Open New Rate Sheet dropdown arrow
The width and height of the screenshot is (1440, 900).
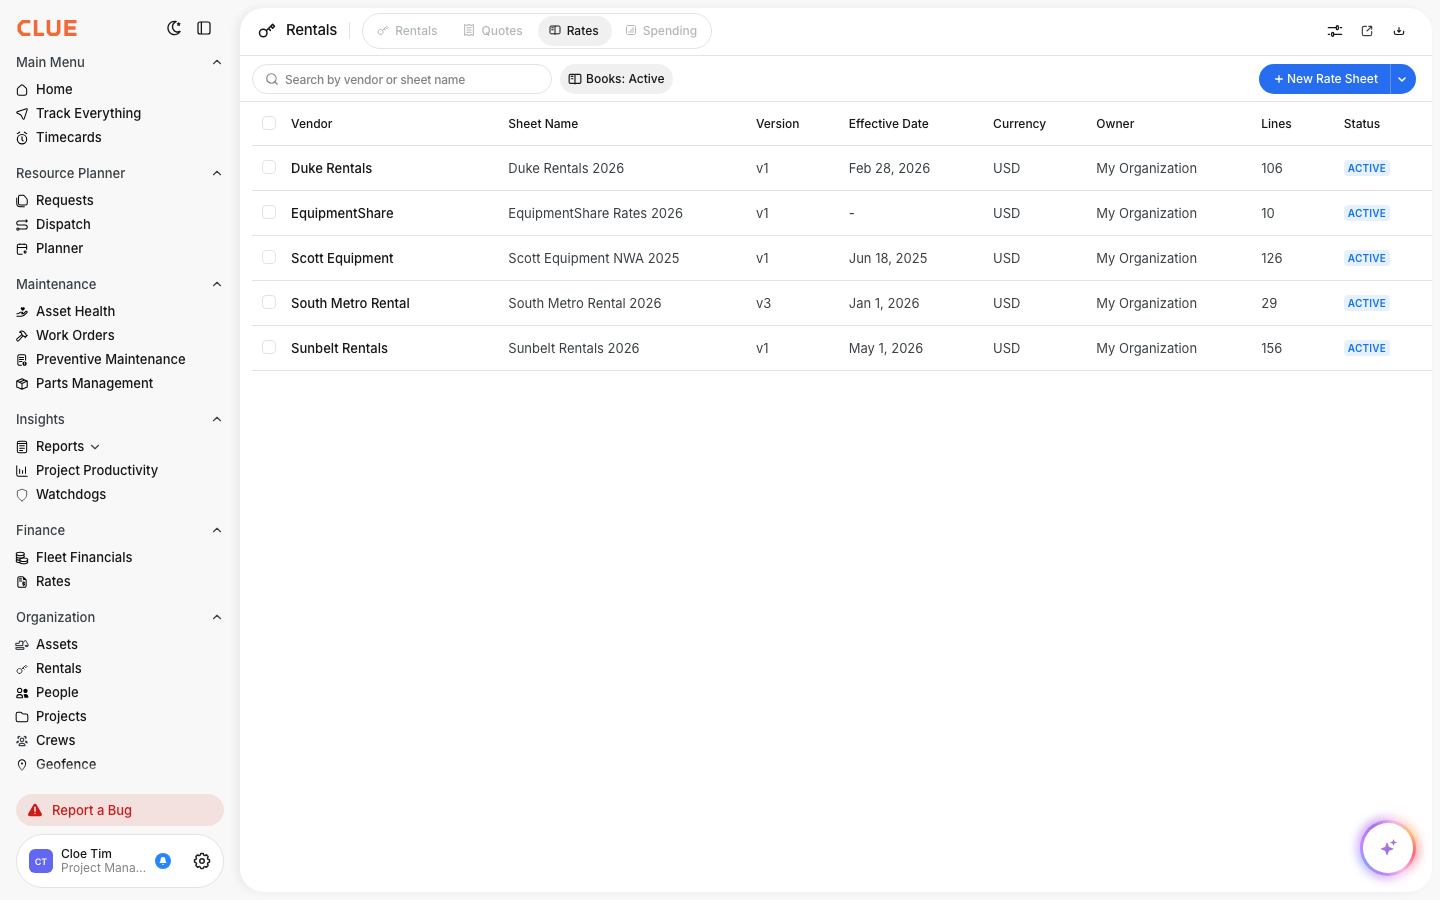tap(1403, 79)
